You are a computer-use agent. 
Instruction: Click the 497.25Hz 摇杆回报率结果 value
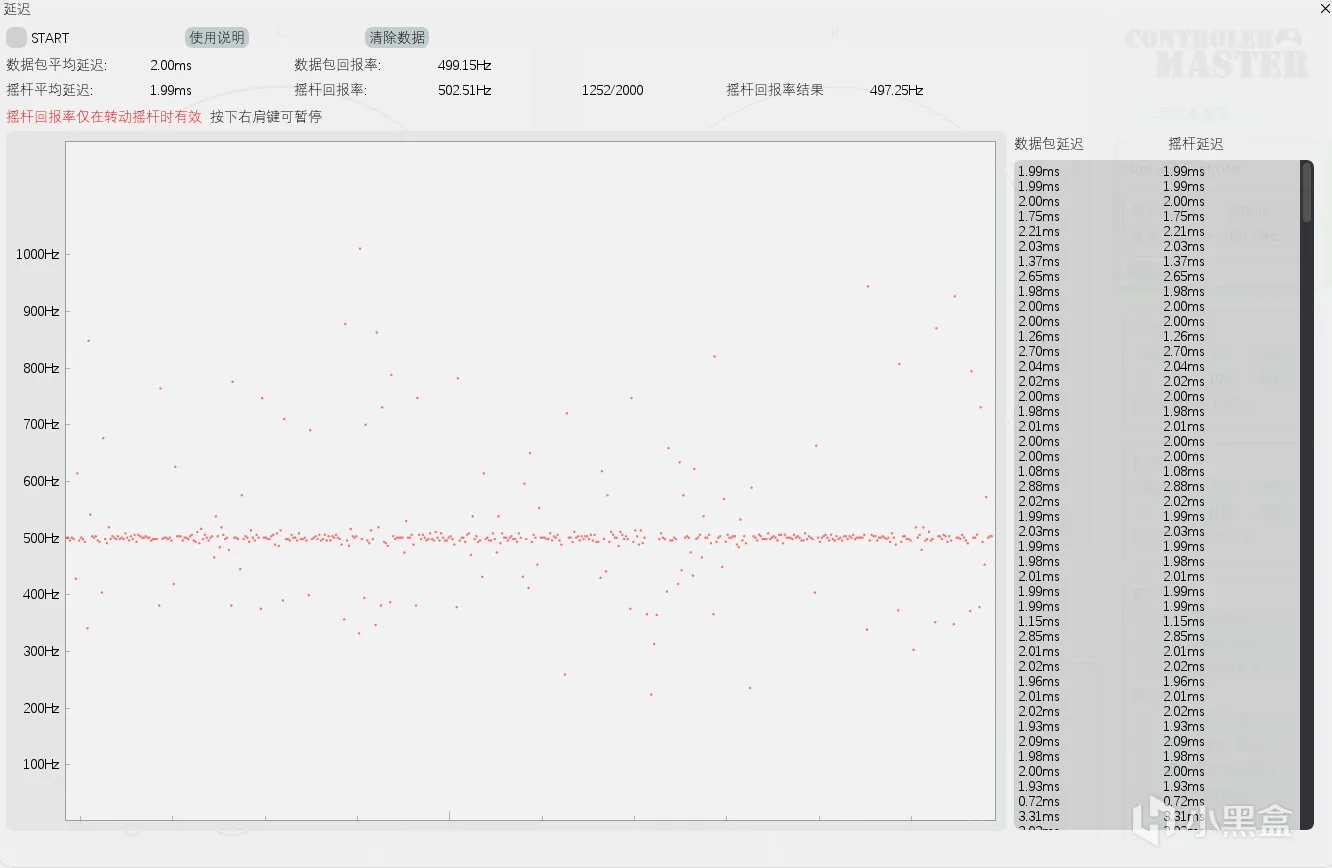coord(897,90)
